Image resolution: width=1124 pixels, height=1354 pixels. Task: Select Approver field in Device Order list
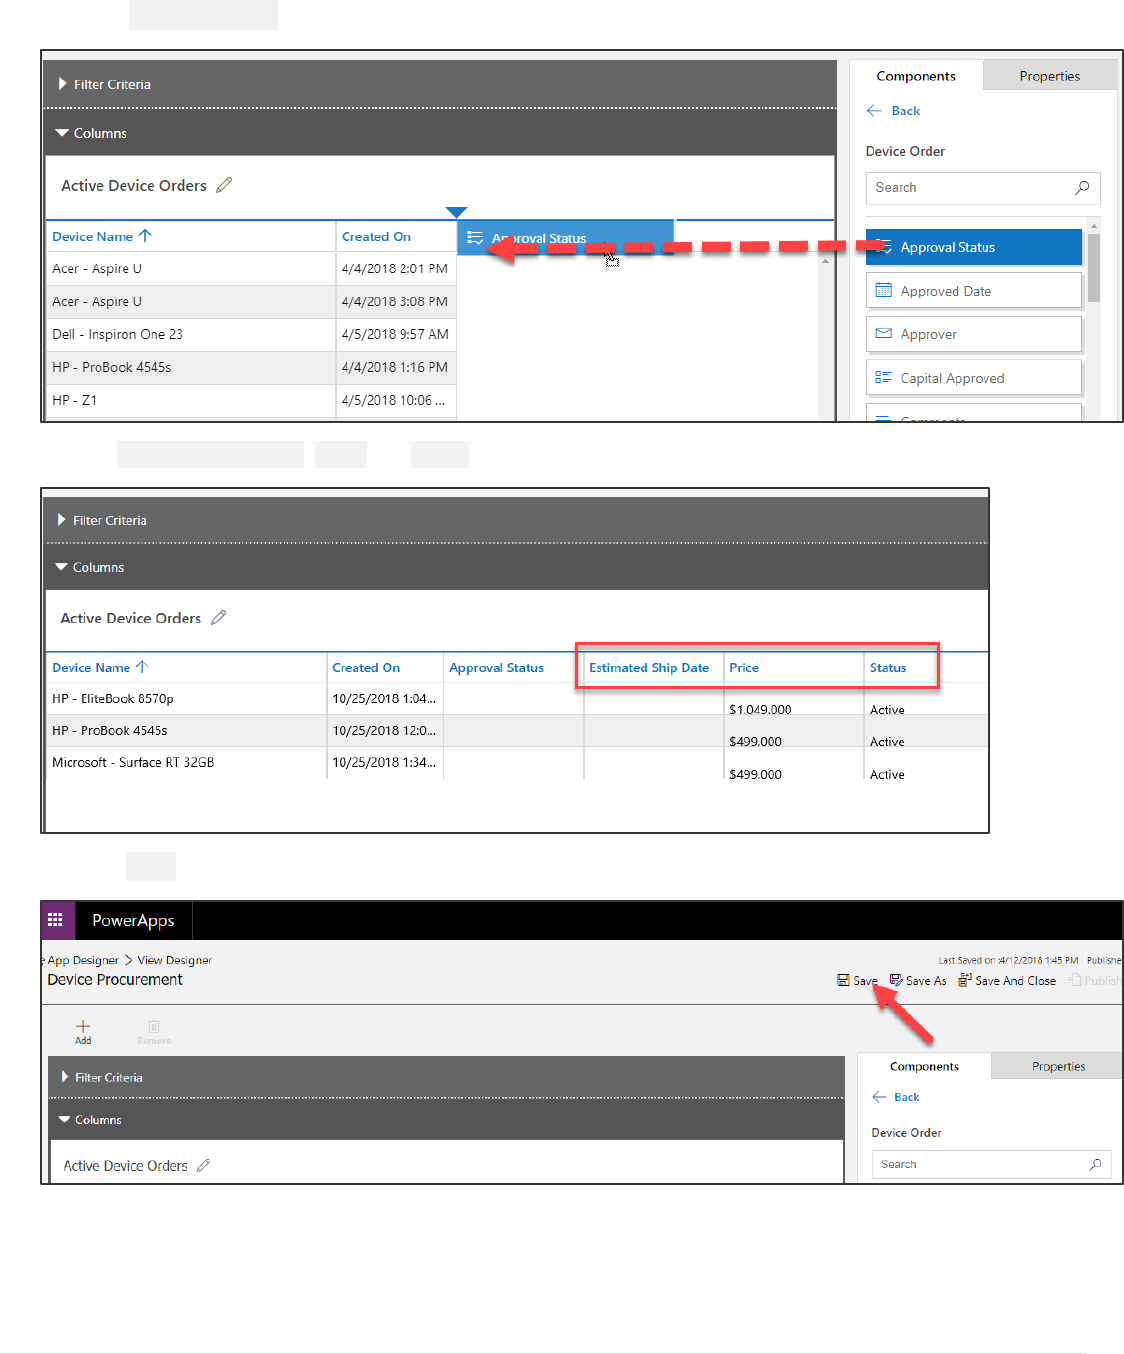[x=974, y=334]
